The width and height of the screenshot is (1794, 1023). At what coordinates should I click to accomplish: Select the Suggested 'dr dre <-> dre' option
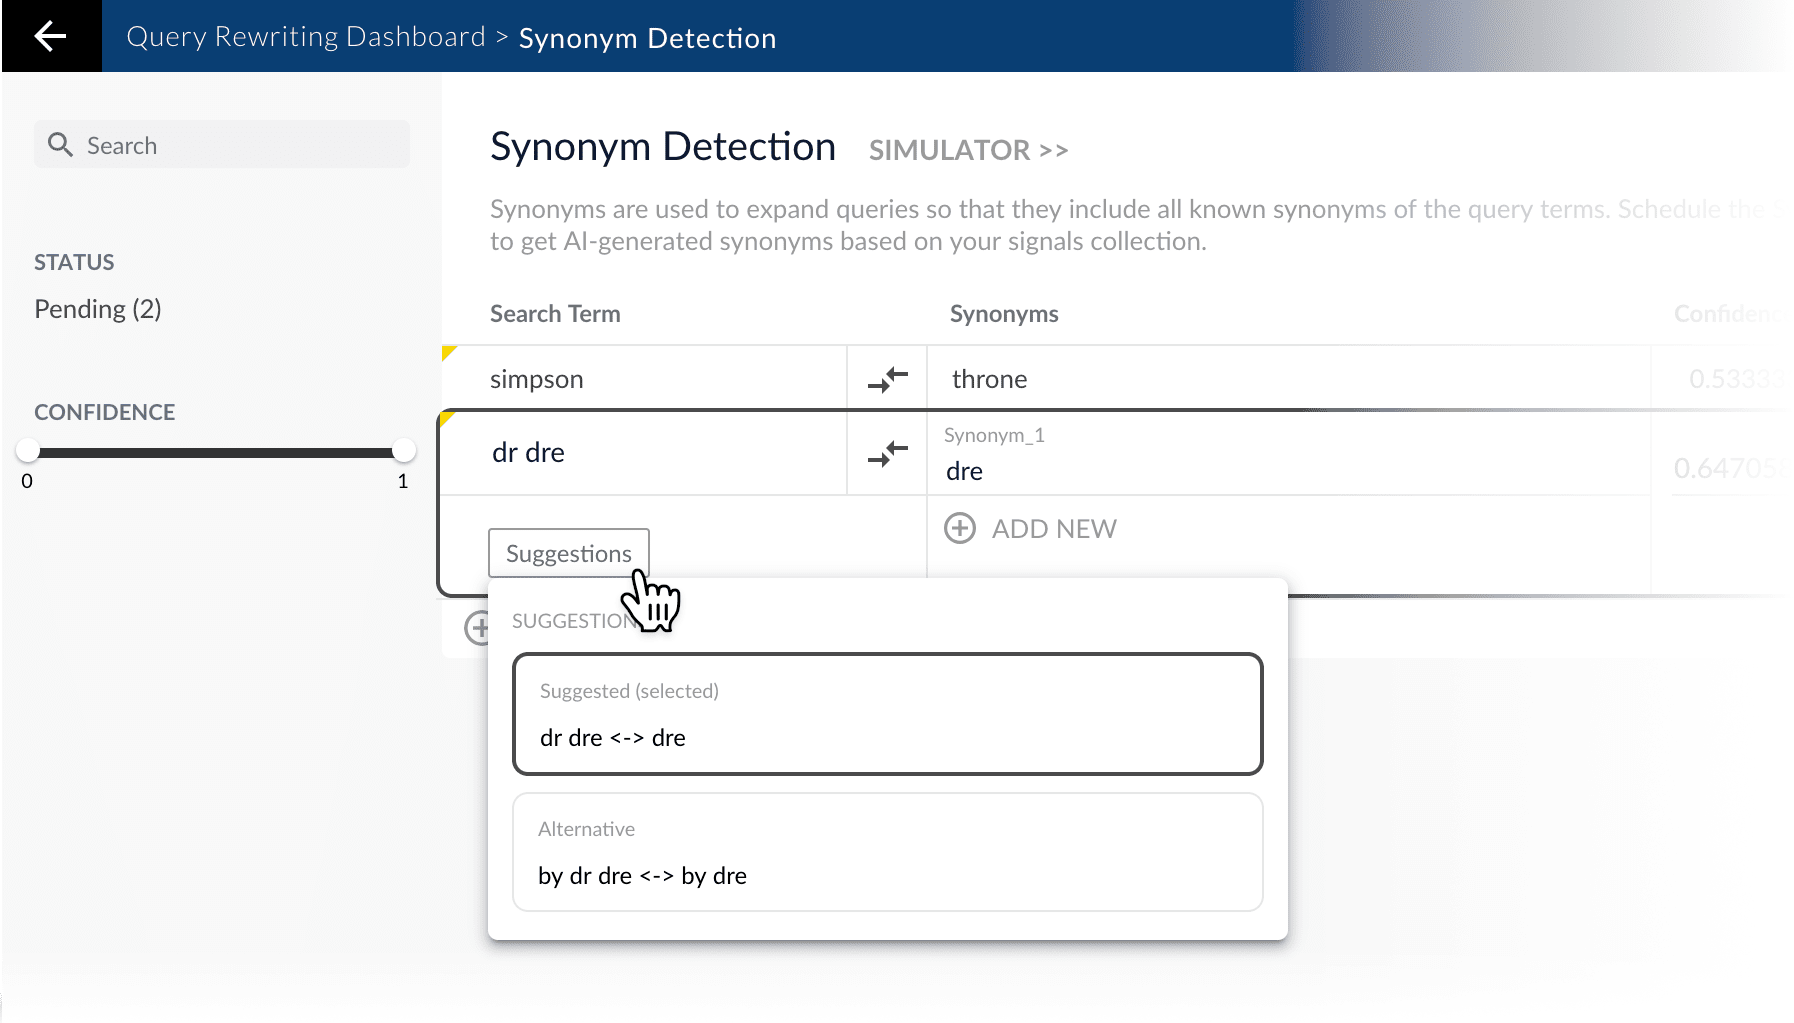(x=887, y=713)
